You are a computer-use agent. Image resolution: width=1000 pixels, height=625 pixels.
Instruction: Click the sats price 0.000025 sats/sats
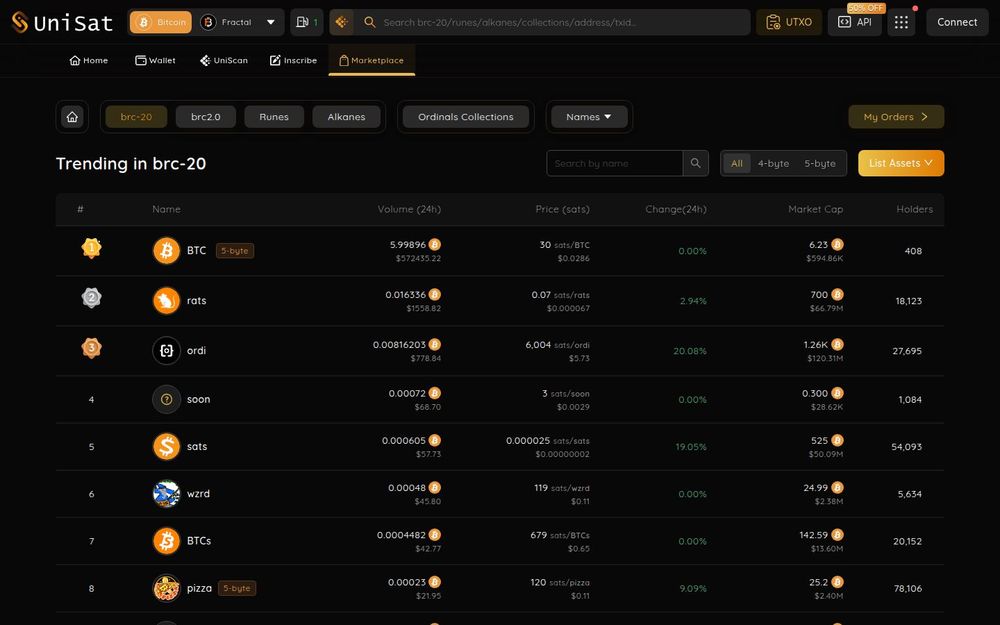point(548,441)
